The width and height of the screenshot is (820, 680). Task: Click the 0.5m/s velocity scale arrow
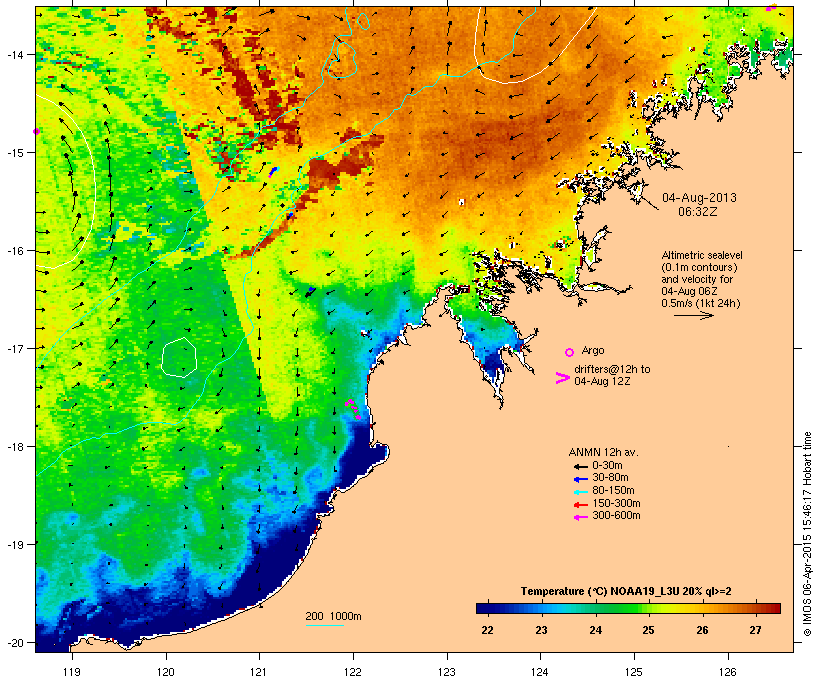click(x=693, y=315)
